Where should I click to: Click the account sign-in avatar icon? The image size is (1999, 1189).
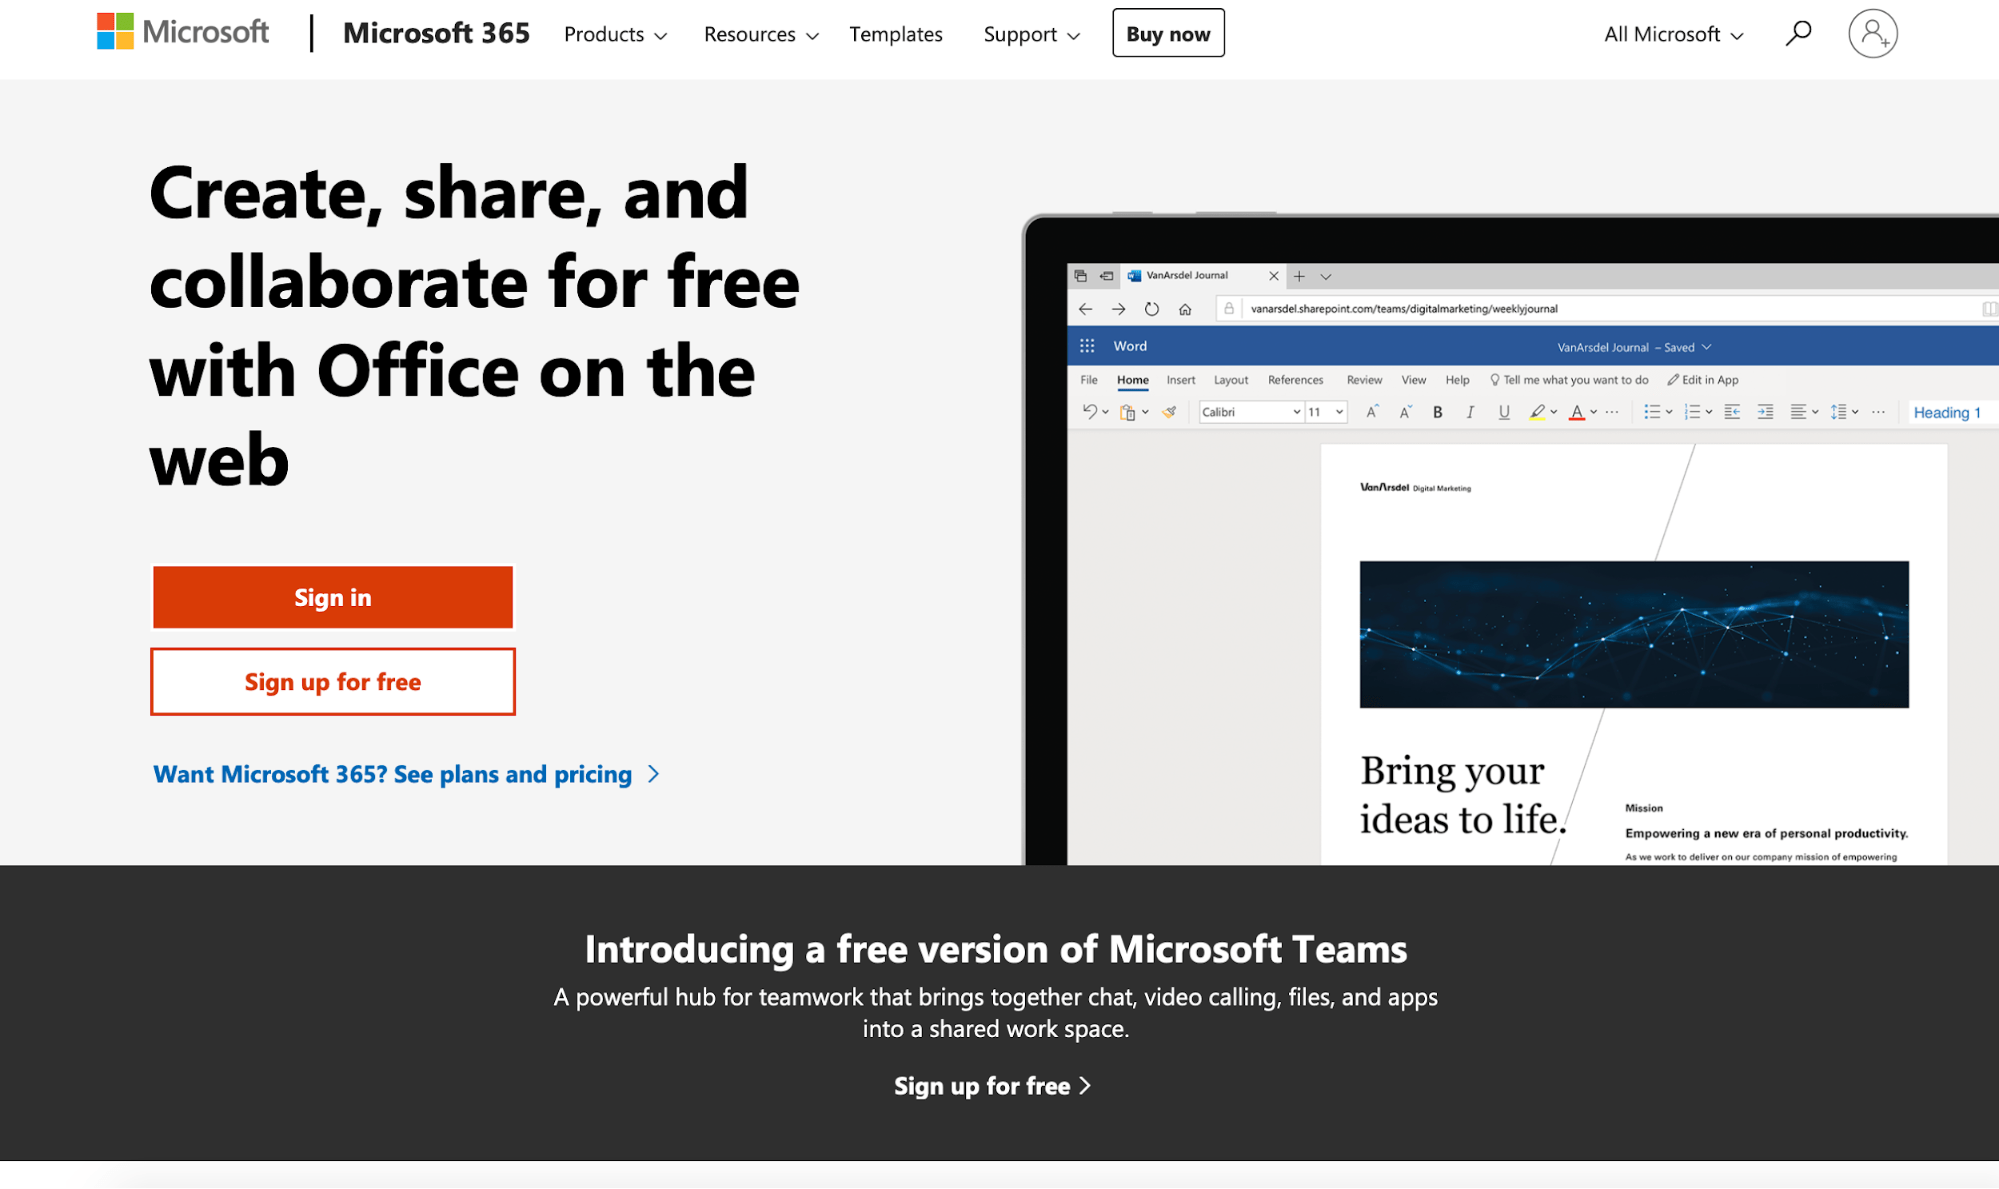tap(1872, 34)
